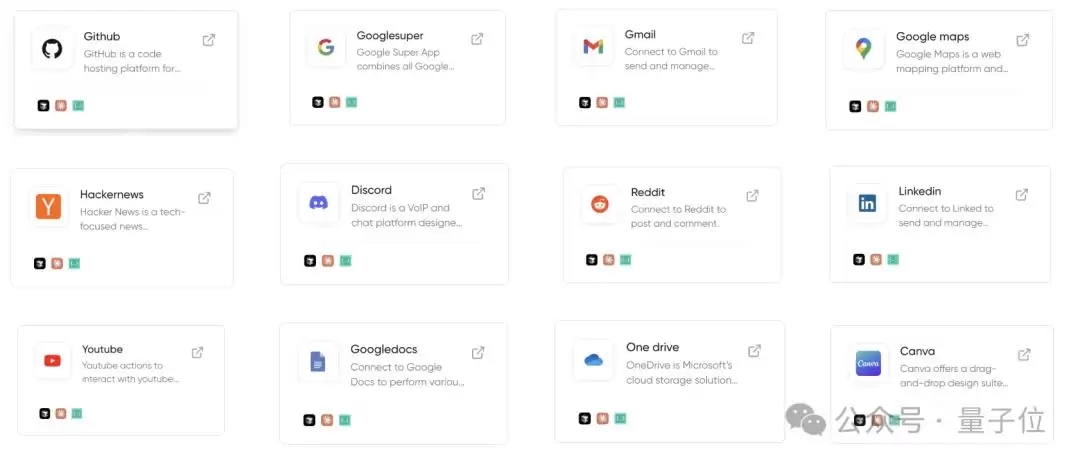This screenshot has width=1080, height=464.
Task: Open external link on Github card
Action: click(209, 40)
